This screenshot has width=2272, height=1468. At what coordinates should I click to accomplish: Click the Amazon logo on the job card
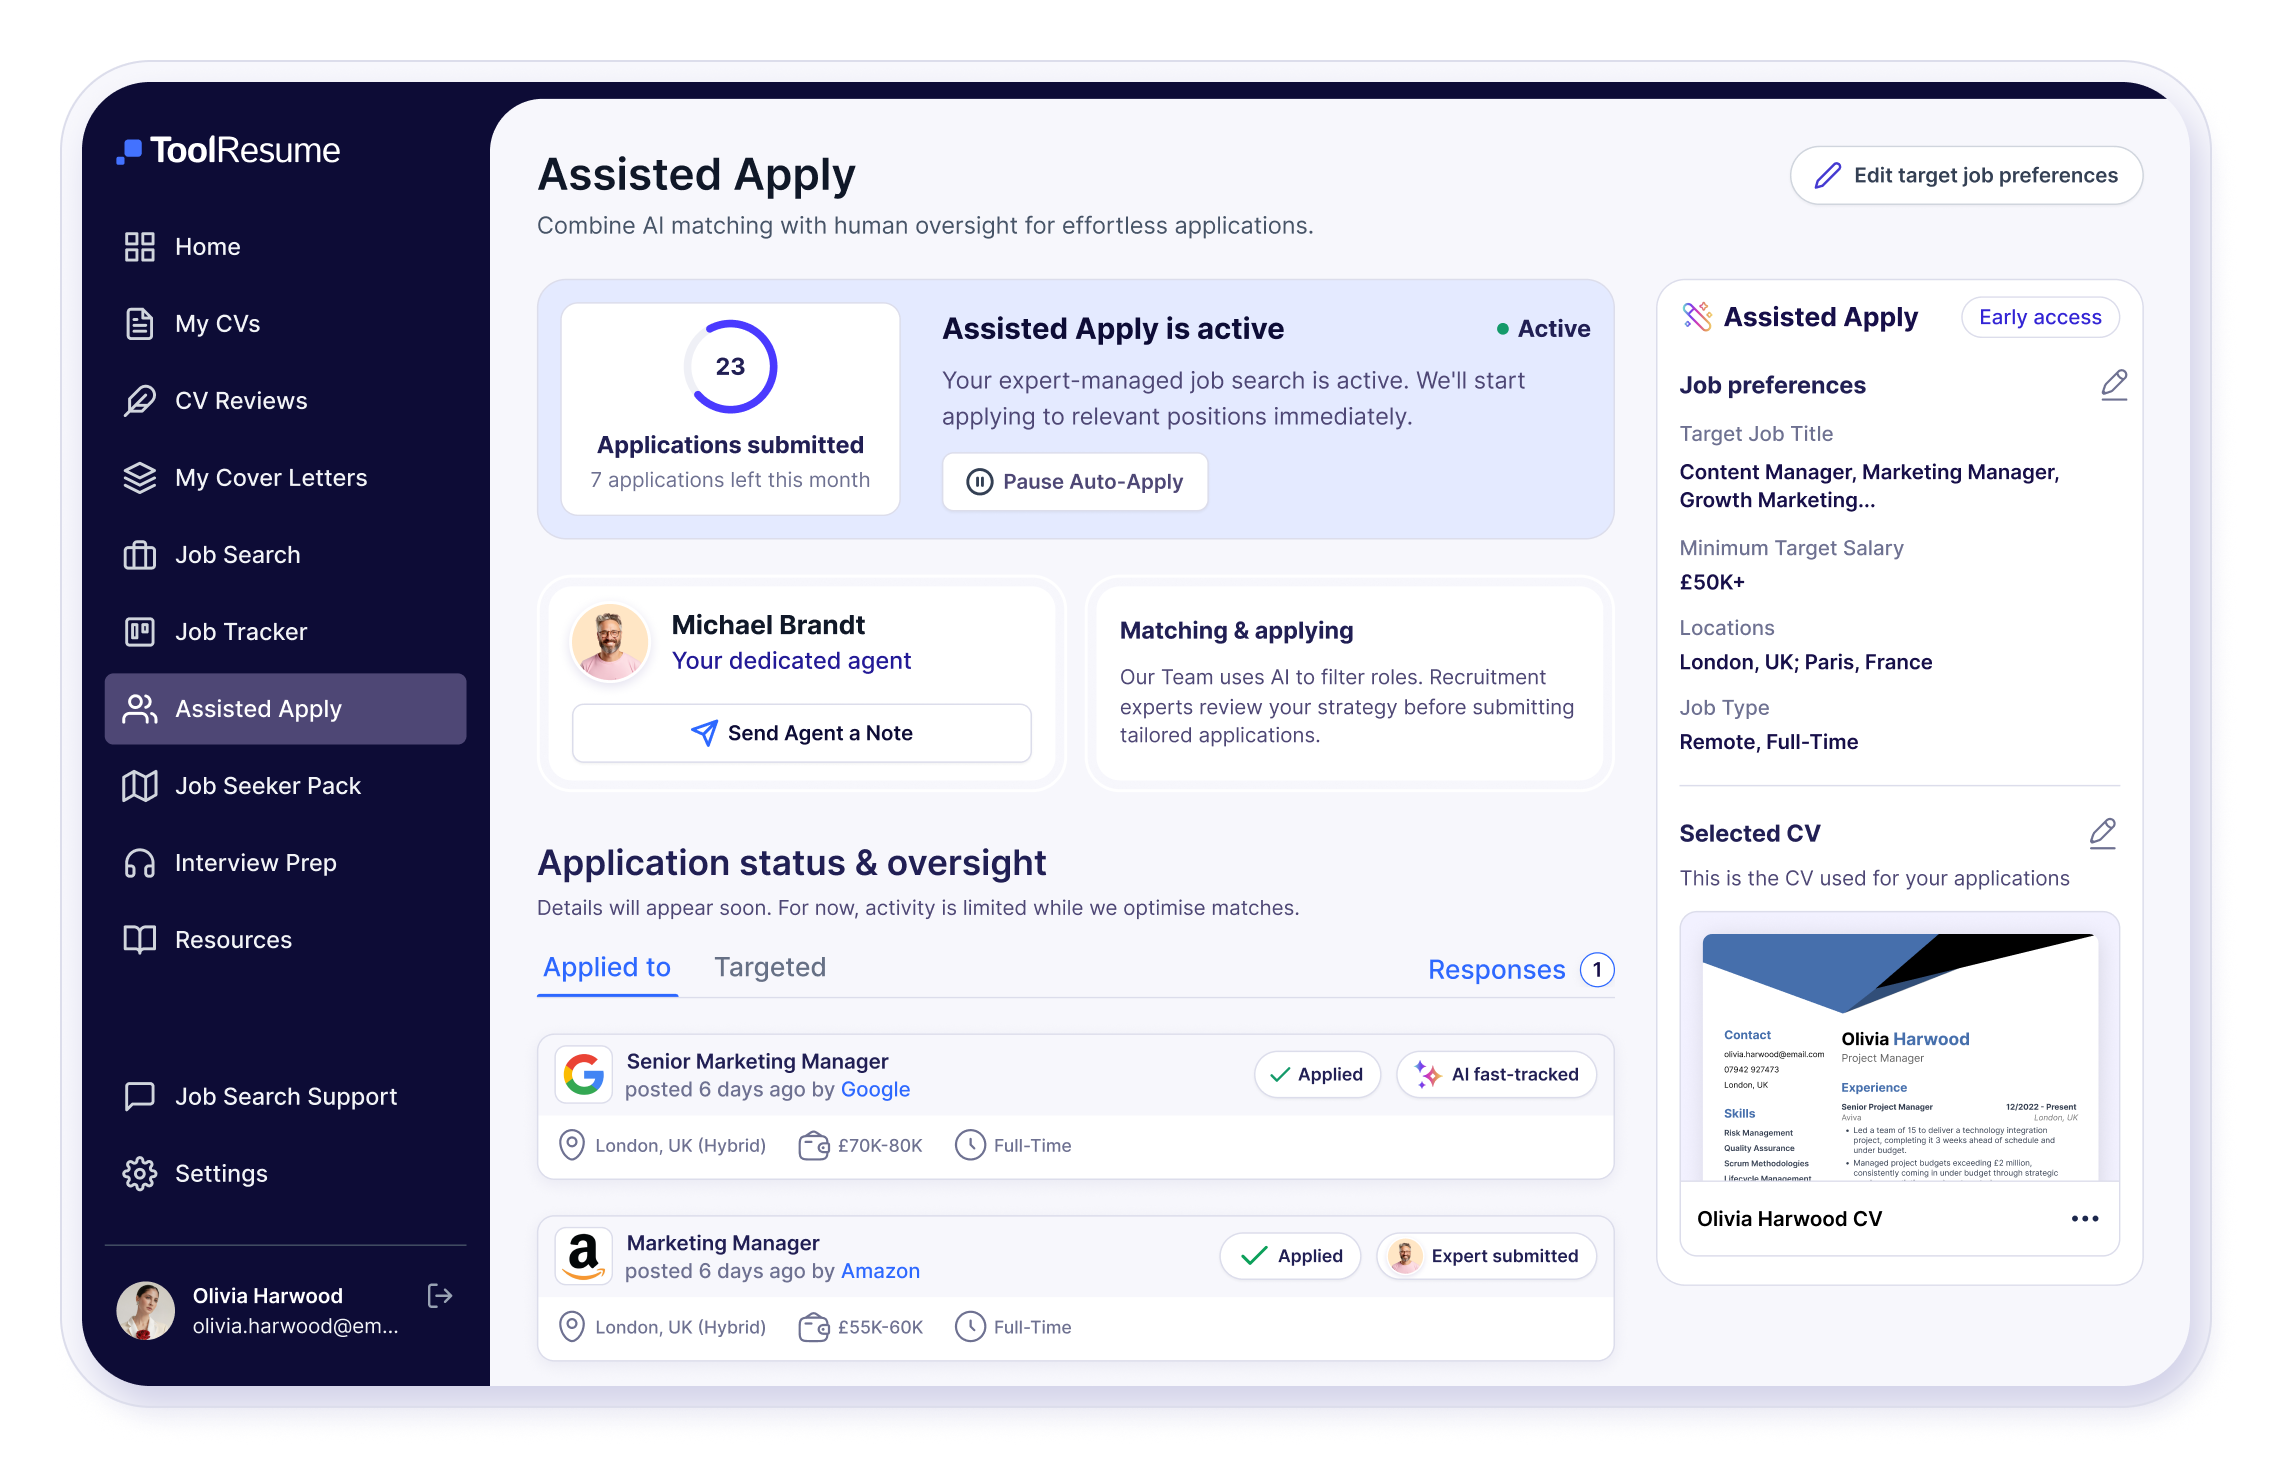pos(584,1256)
